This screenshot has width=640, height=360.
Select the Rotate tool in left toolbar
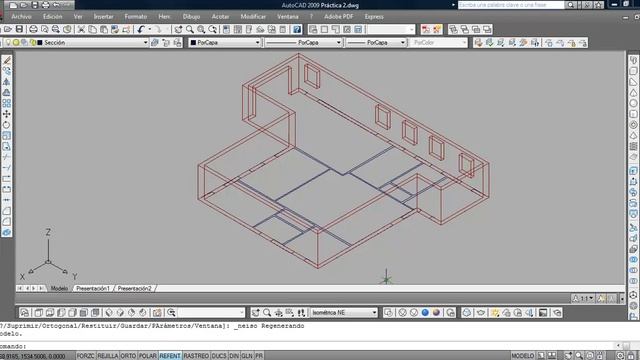tap(7, 125)
